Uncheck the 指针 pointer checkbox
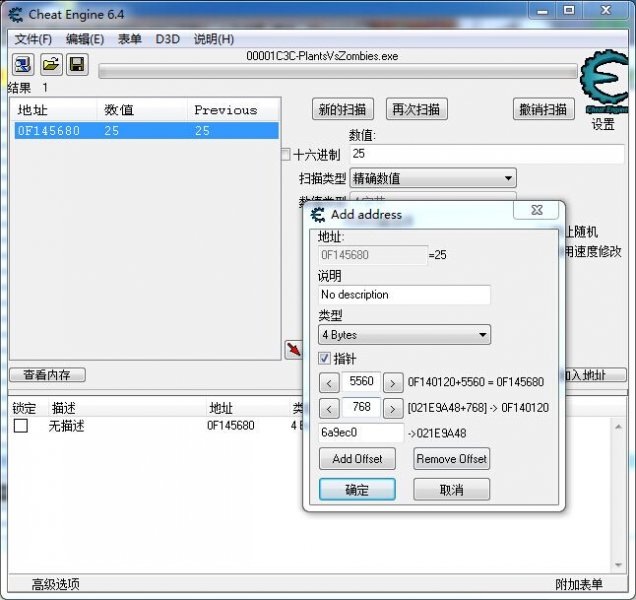 click(x=324, y=358)
